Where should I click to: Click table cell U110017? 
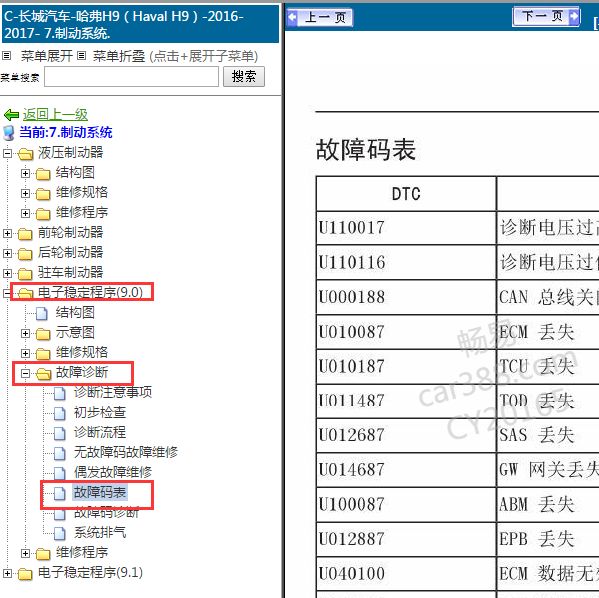coord(406,228)
